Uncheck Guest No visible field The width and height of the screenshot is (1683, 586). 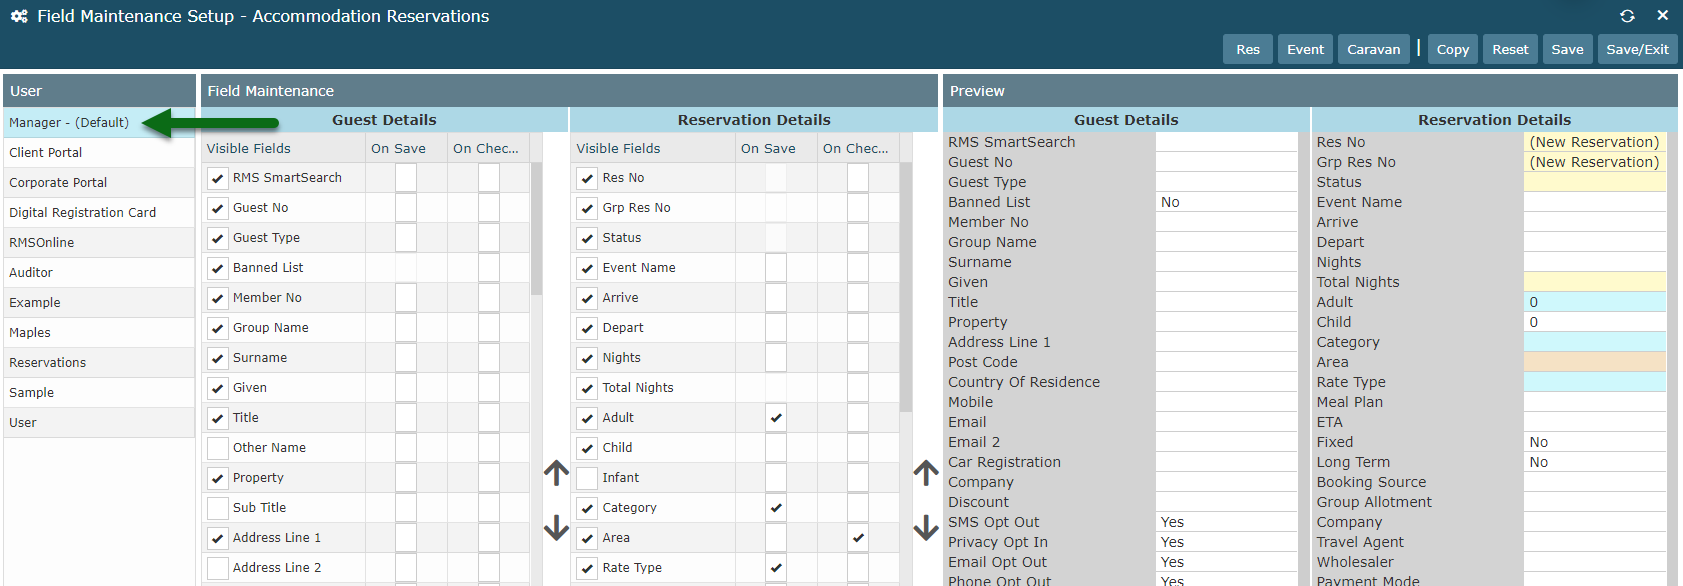coord(218,208)
